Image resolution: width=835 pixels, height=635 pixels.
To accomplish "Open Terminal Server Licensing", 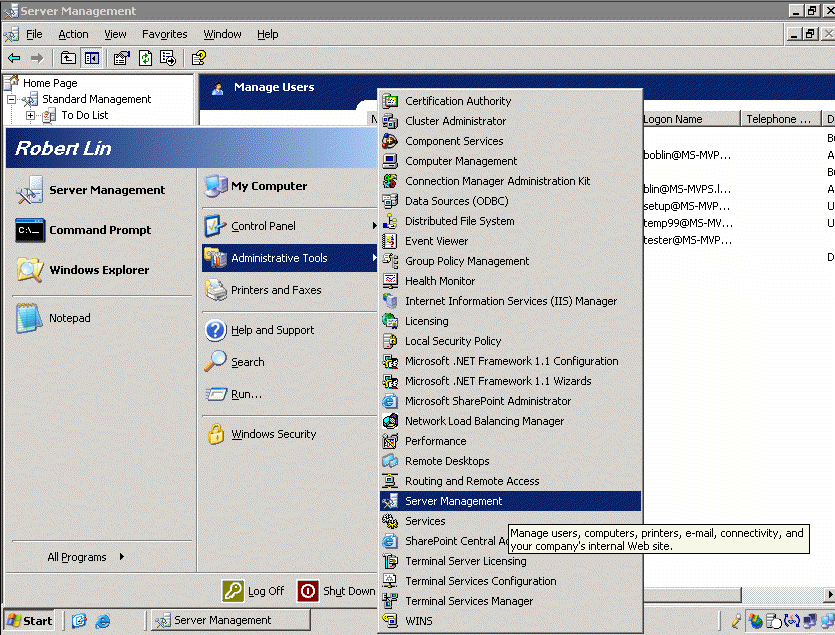I will click(x=510, y=561).
